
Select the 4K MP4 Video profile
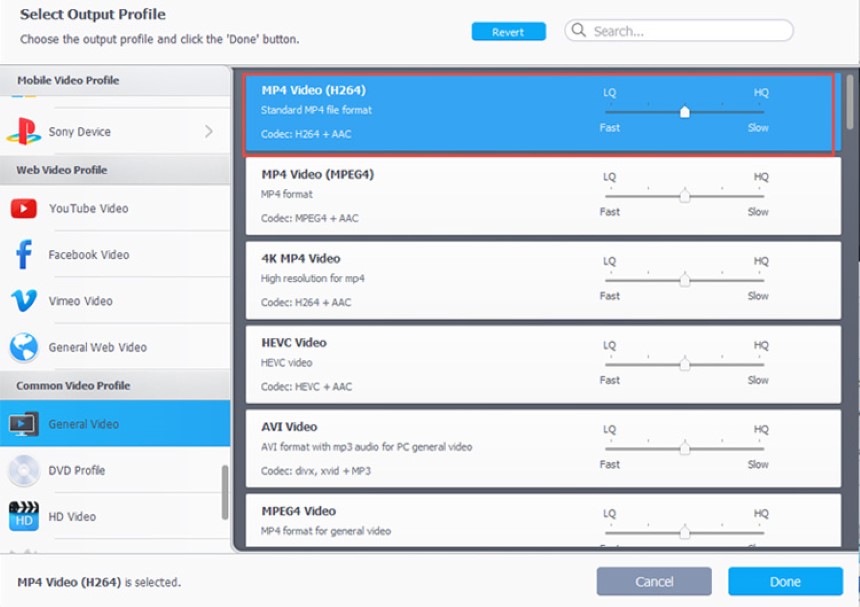tap(543, 280)
